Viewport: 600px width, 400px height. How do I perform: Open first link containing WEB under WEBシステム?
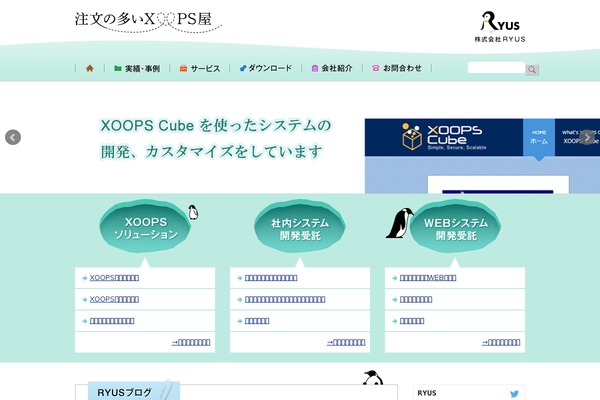428,278
